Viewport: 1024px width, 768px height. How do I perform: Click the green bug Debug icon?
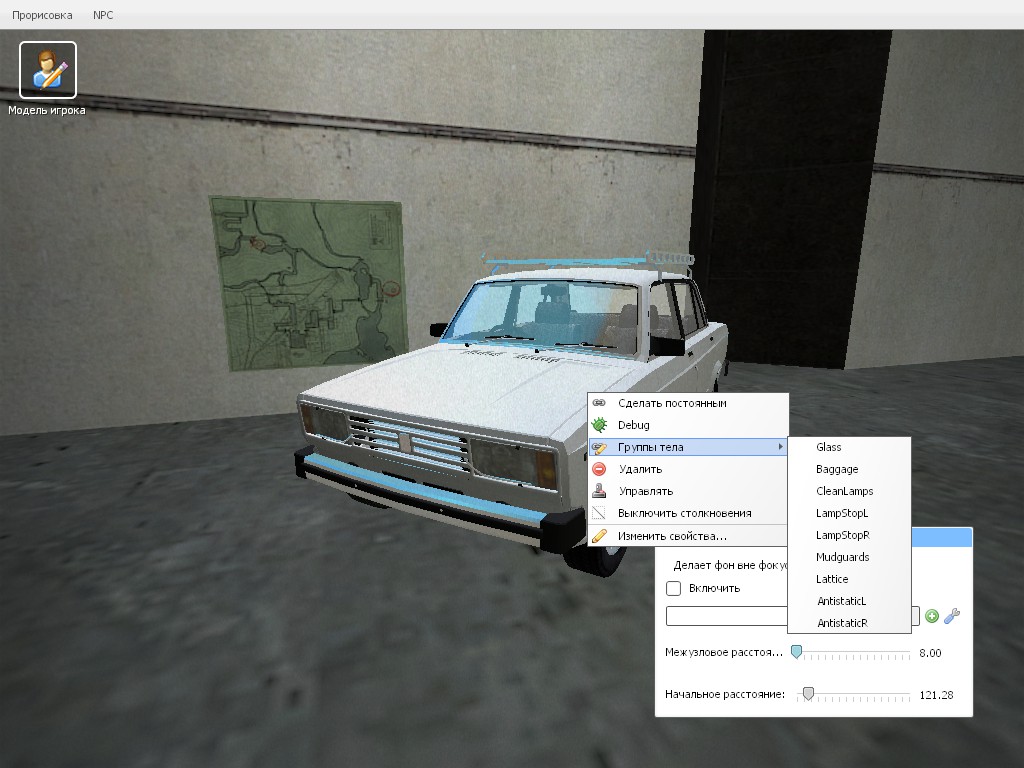tap(599, 425)
